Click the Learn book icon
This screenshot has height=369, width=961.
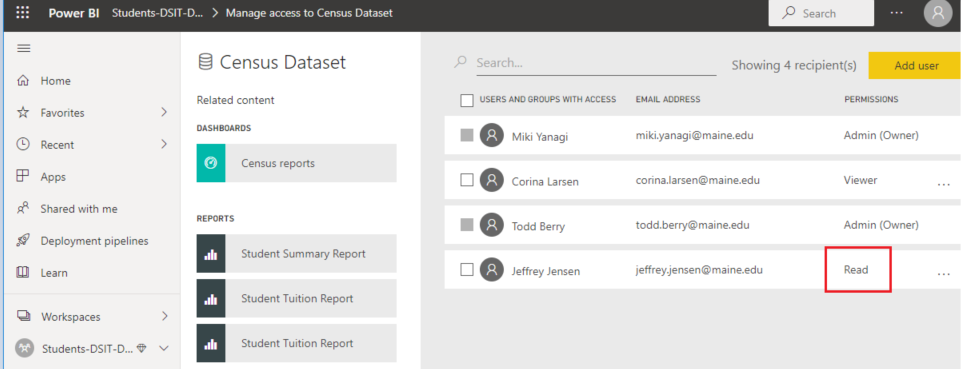23,272
